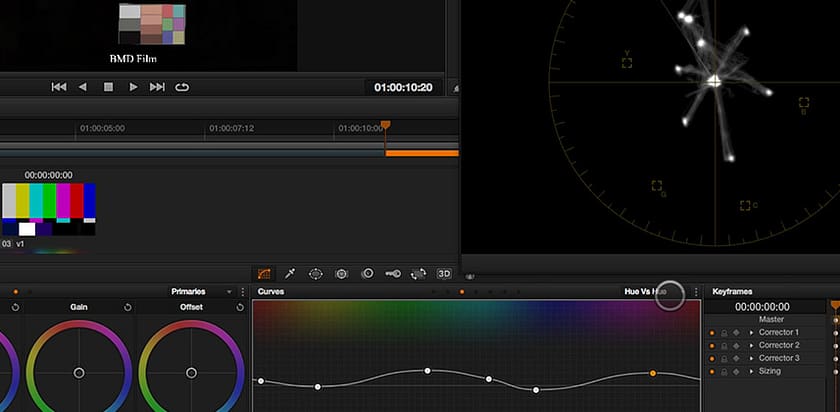Lock the Corrector 3 keyframe track

pyautogui.click(x=724, y=358)
